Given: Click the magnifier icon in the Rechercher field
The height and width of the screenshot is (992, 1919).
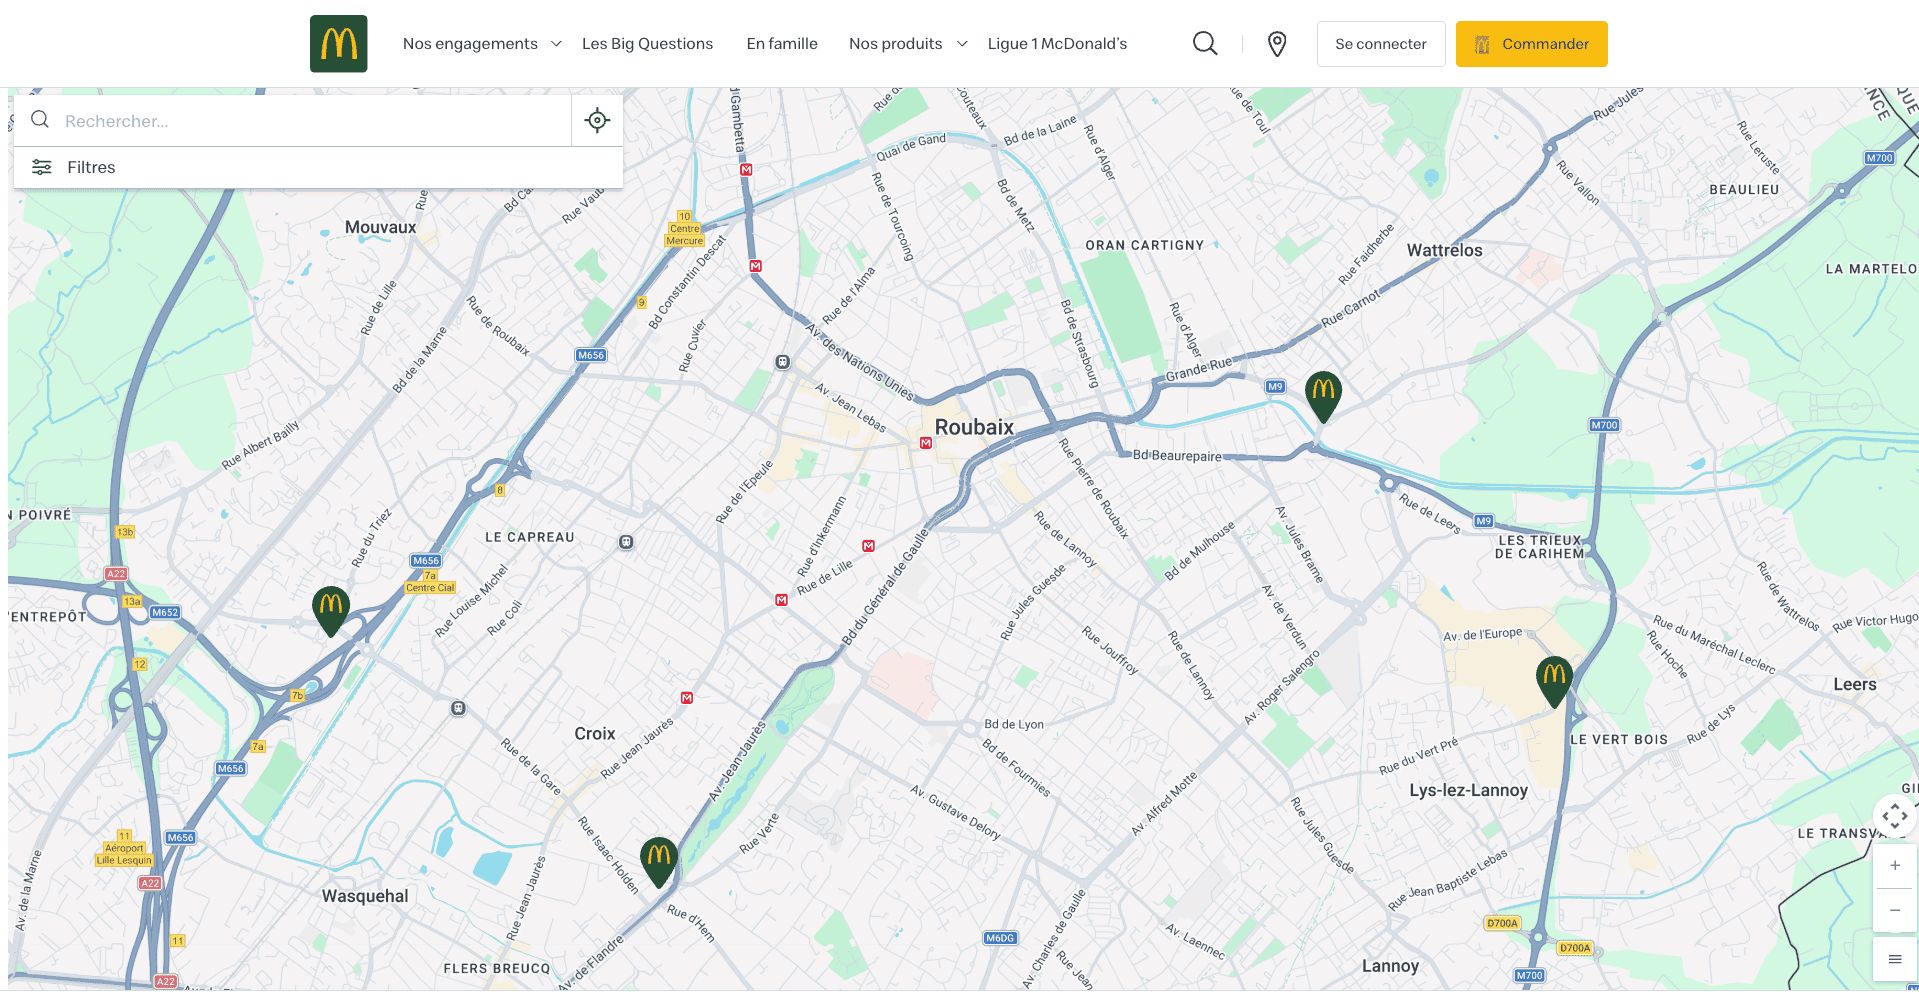Looking at the screenshot, I should click(x=40, y=120).
